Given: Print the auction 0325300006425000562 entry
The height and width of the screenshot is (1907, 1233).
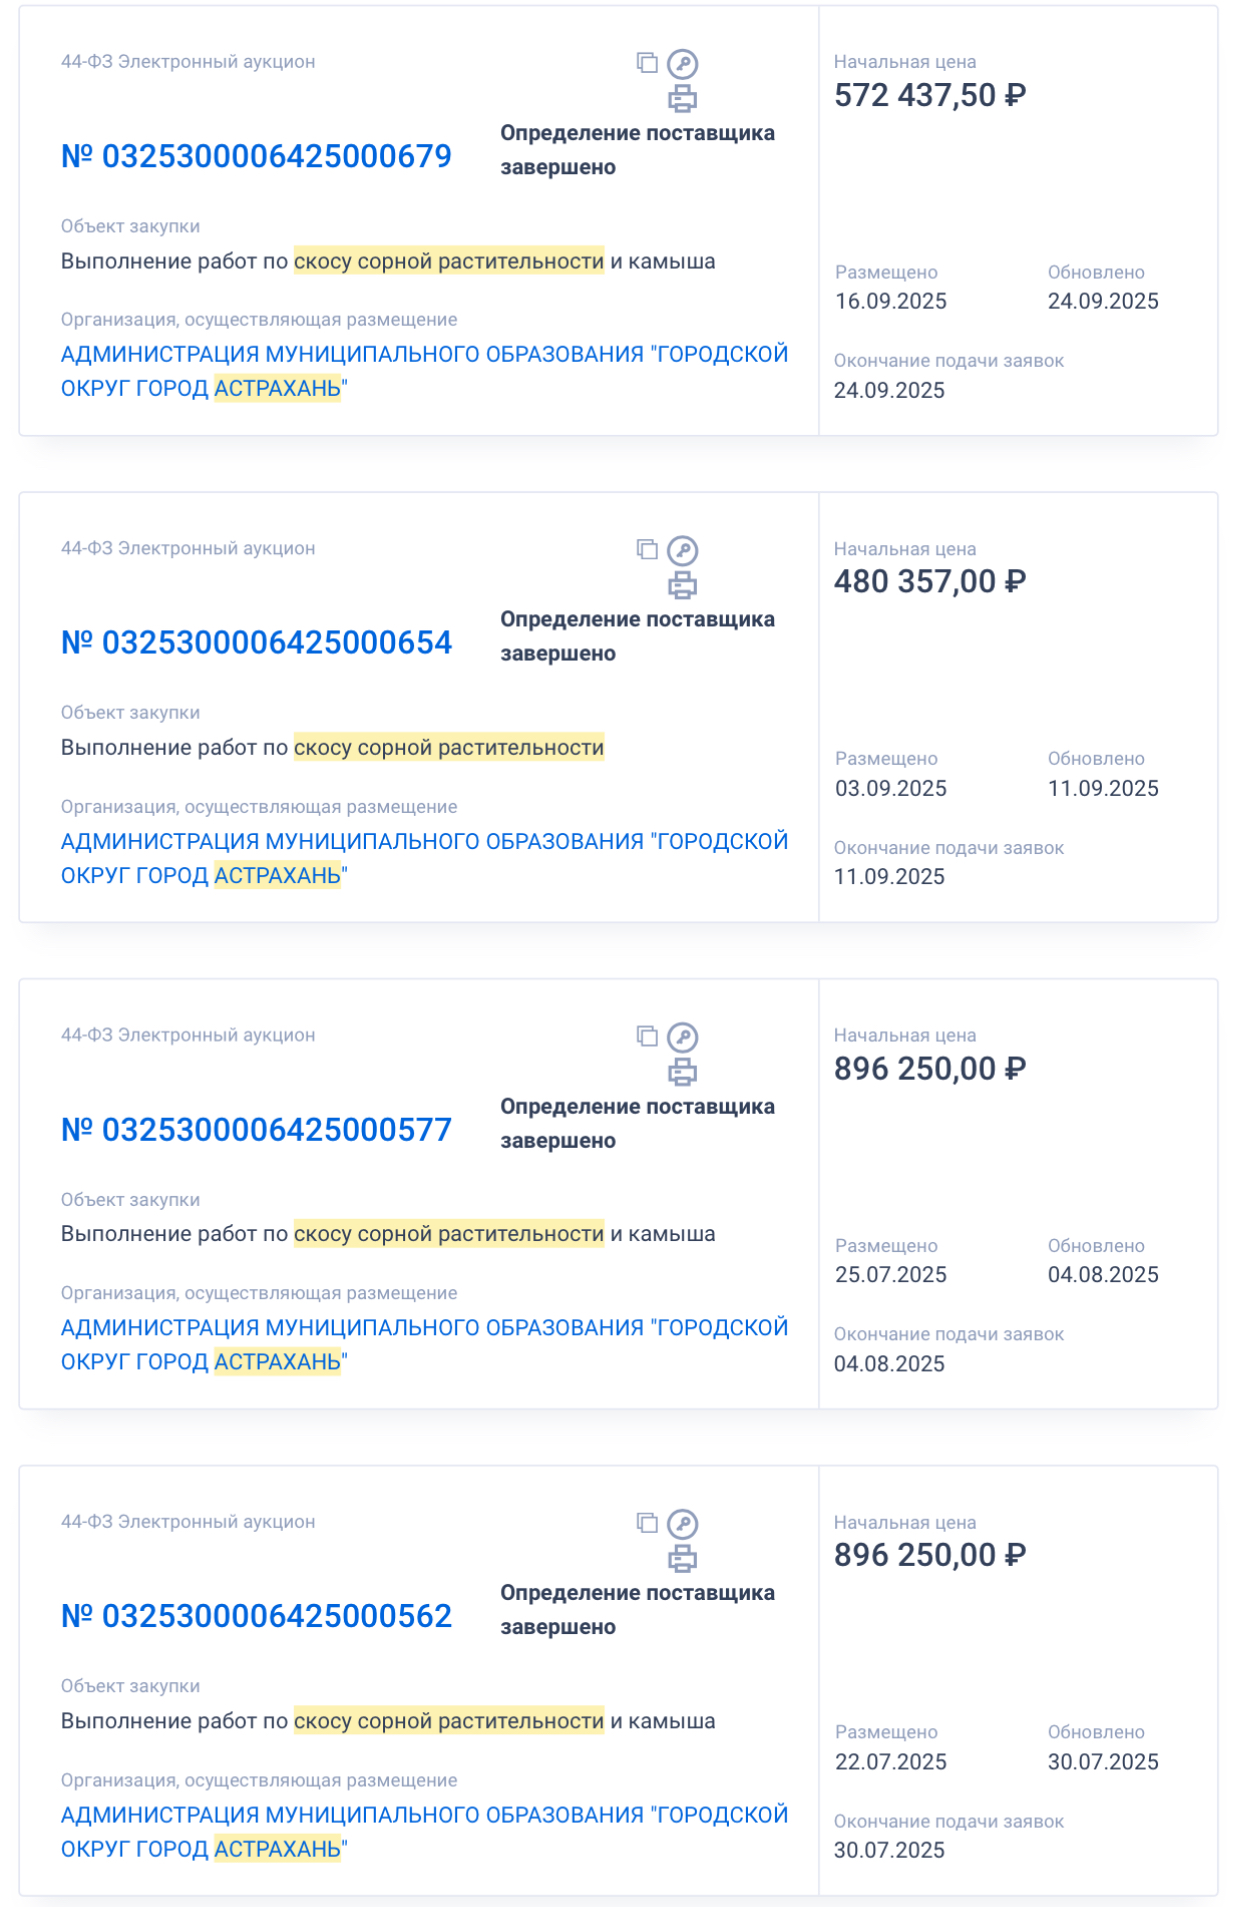Looking at the screenshot, I should pyautogui.click(x=682, y=1558).
